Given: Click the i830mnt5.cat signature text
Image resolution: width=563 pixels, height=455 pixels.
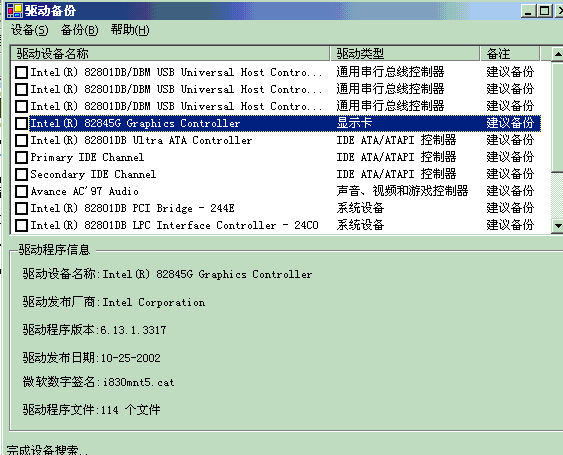Looking at the screenshot, I should coord(139,382).
